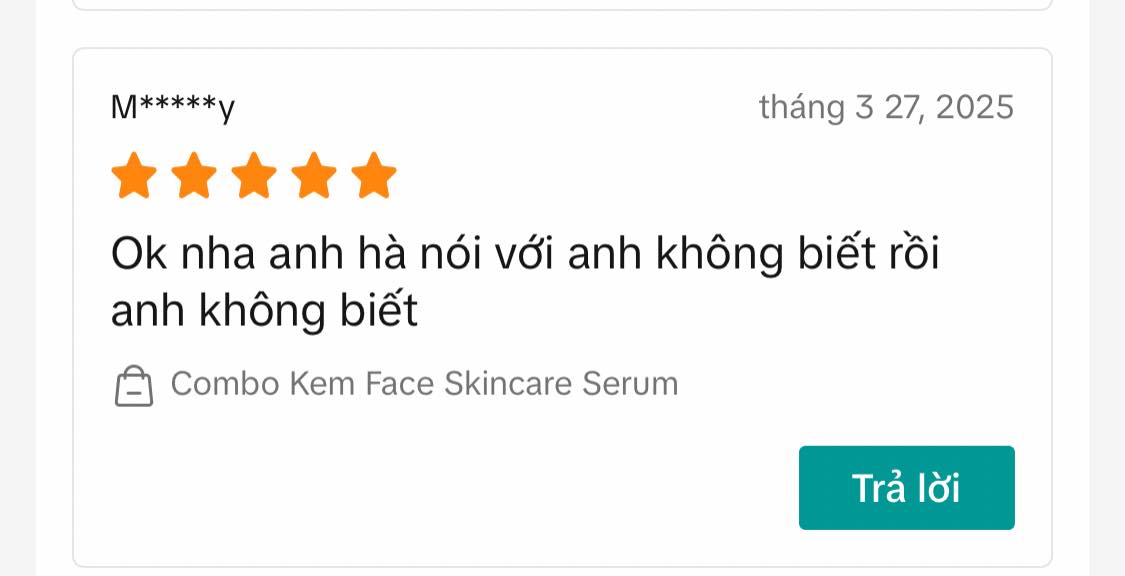The width and height of the screenshot is (1125, 576).
Task: Click the gray margin right of the card
Action: [x=1107, y=287]
